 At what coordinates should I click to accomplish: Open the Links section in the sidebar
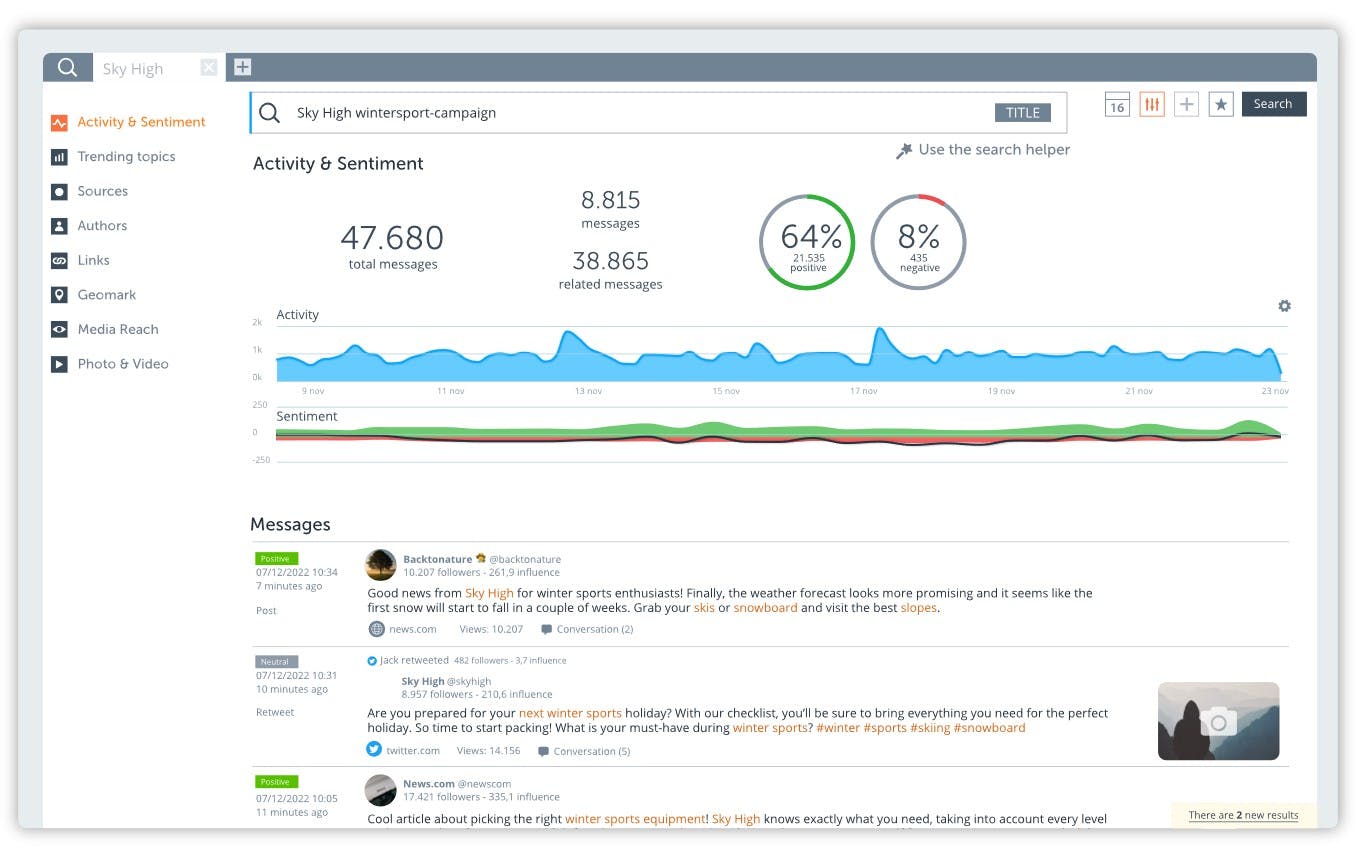click(x=80, y=260)
